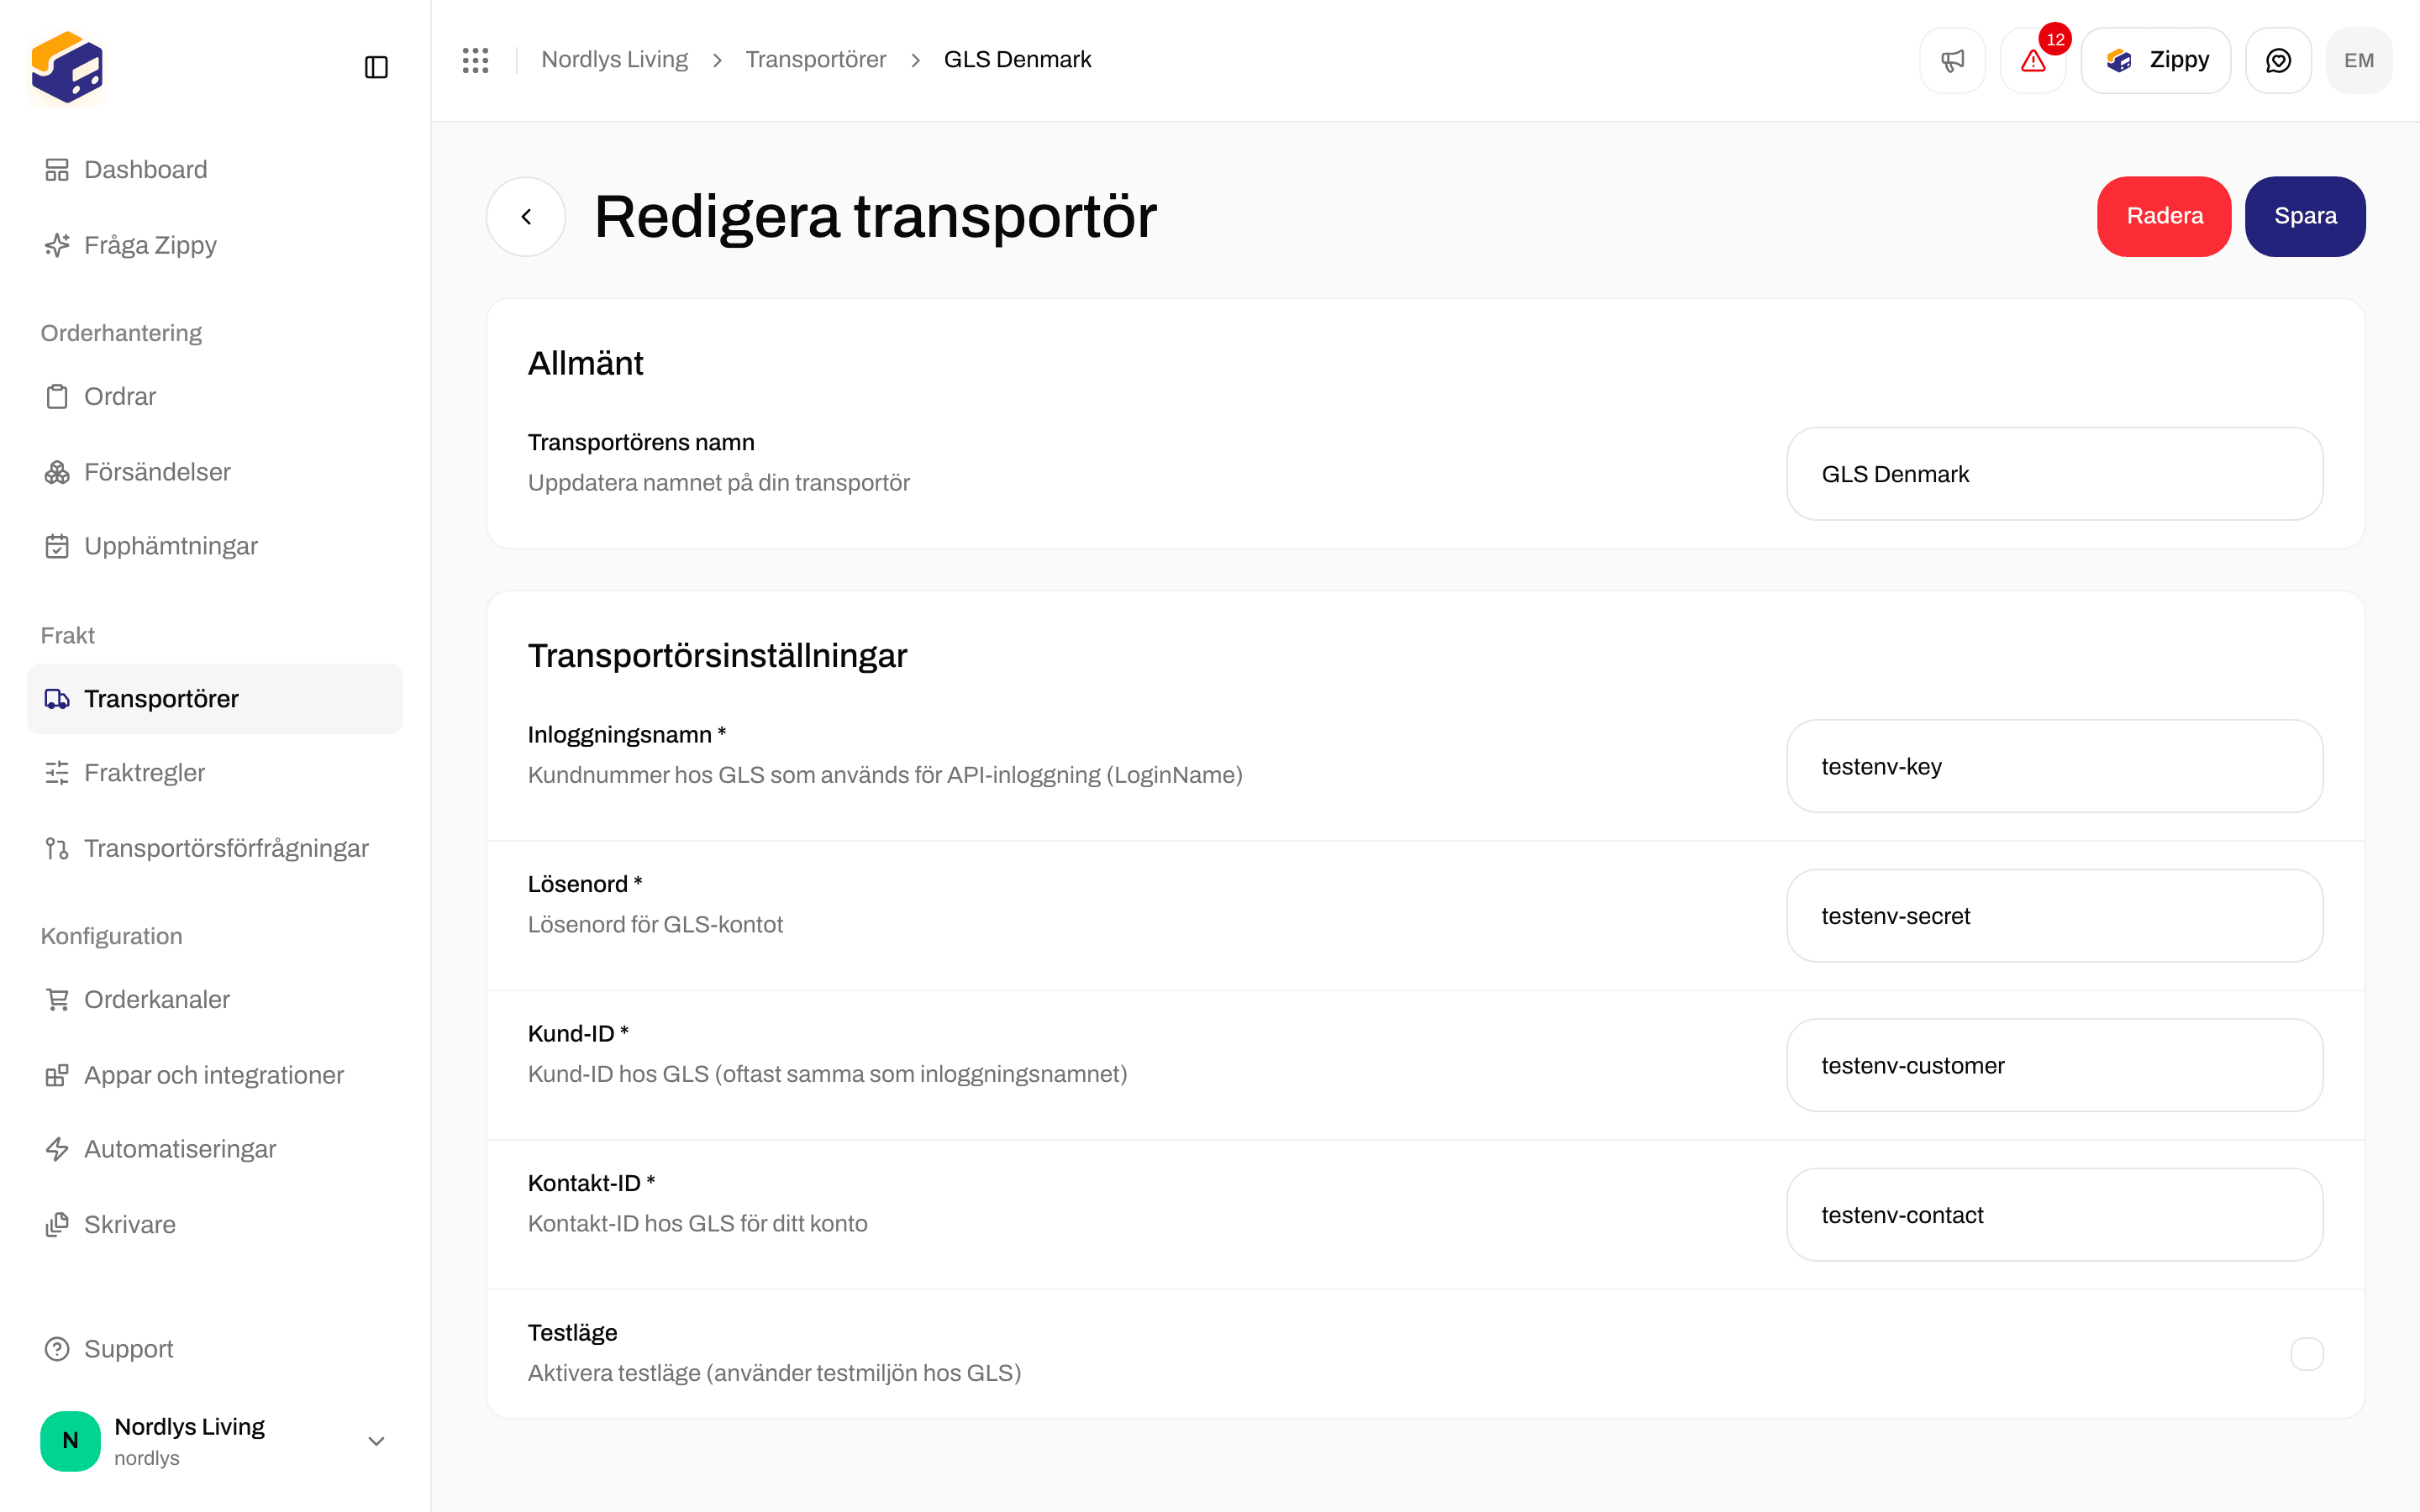This screenshot has height=1512, width=2420.
Task: Open the Zippy assistant button
Action: [2156, 60]
